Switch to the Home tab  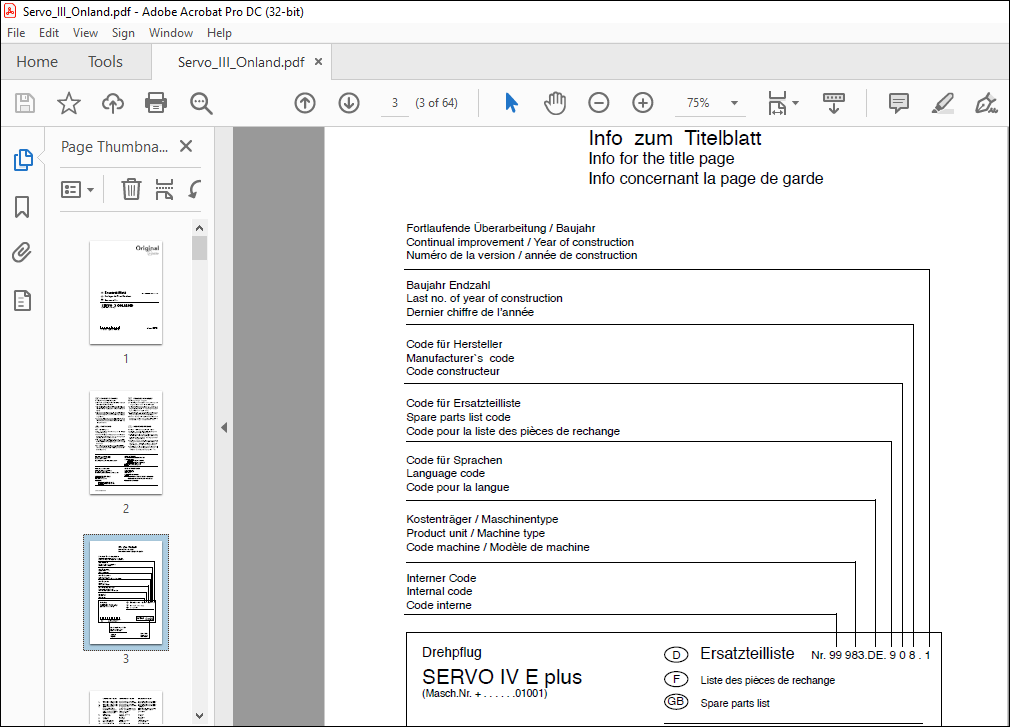pyautogui.click(x=37, y=62)
